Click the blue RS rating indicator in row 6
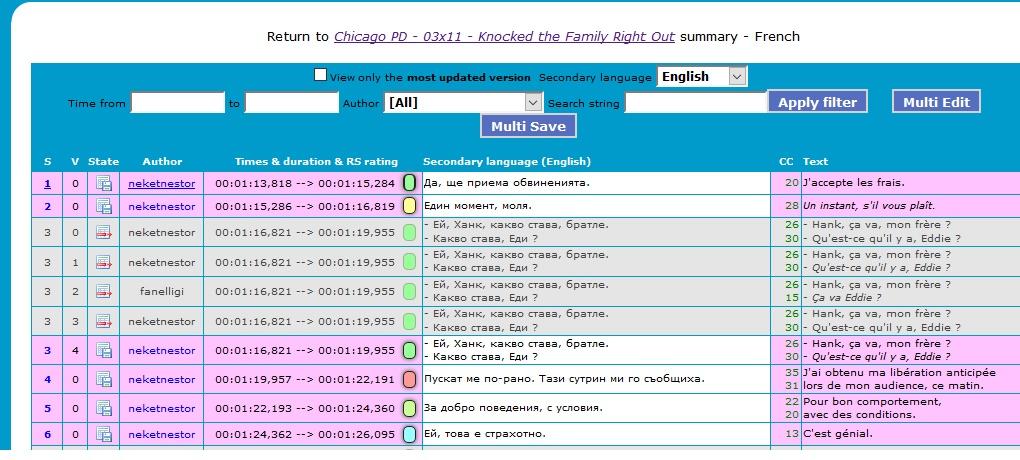 (x=409, y=435)
